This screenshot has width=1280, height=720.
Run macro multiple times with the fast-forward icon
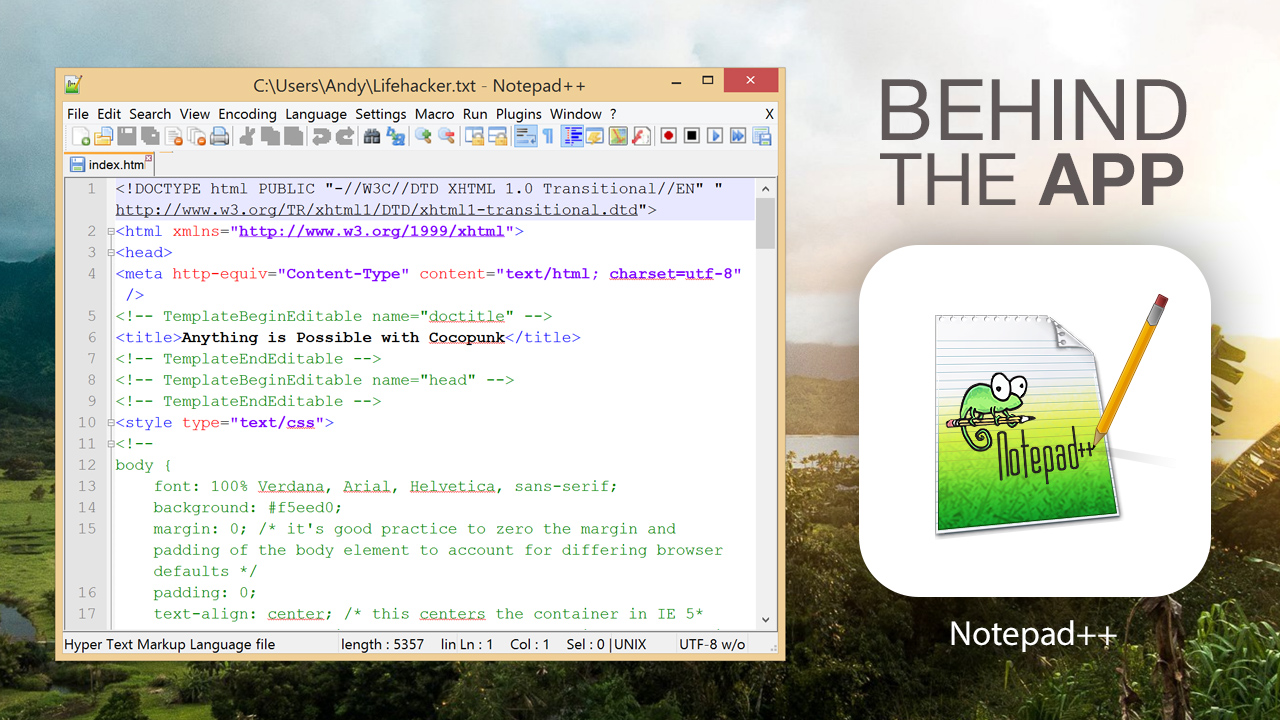pyautogui.click(x=738, y=136)
